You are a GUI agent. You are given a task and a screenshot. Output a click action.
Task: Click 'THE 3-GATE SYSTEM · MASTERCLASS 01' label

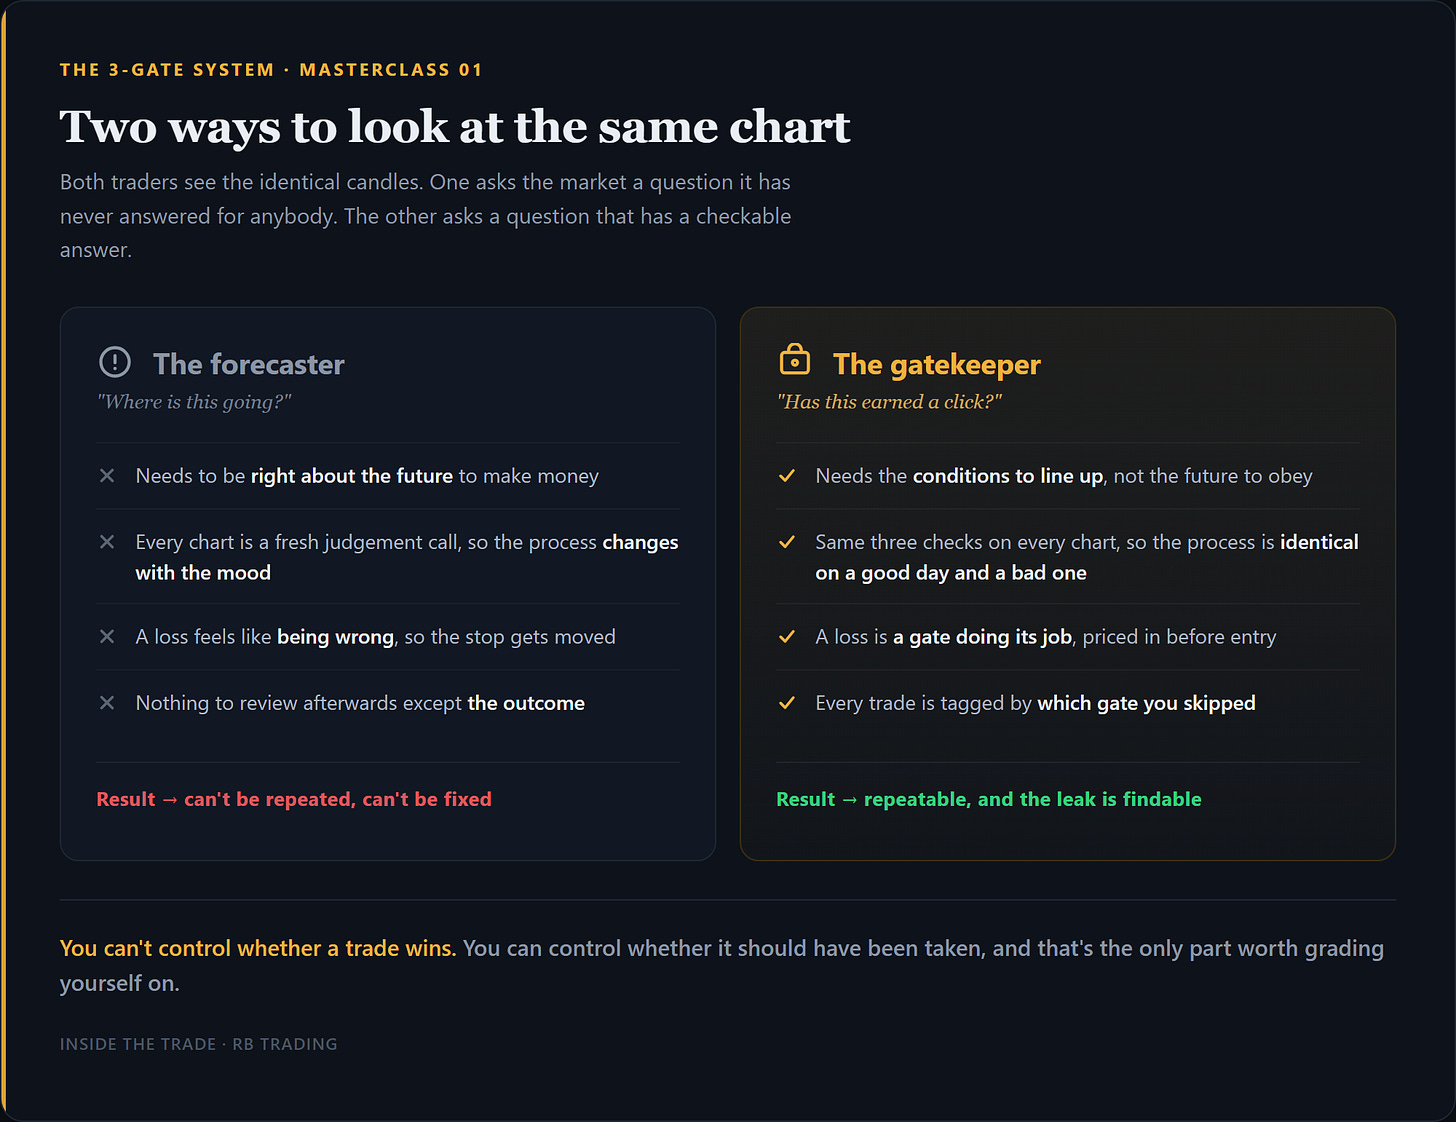click(x=271, y=70)
